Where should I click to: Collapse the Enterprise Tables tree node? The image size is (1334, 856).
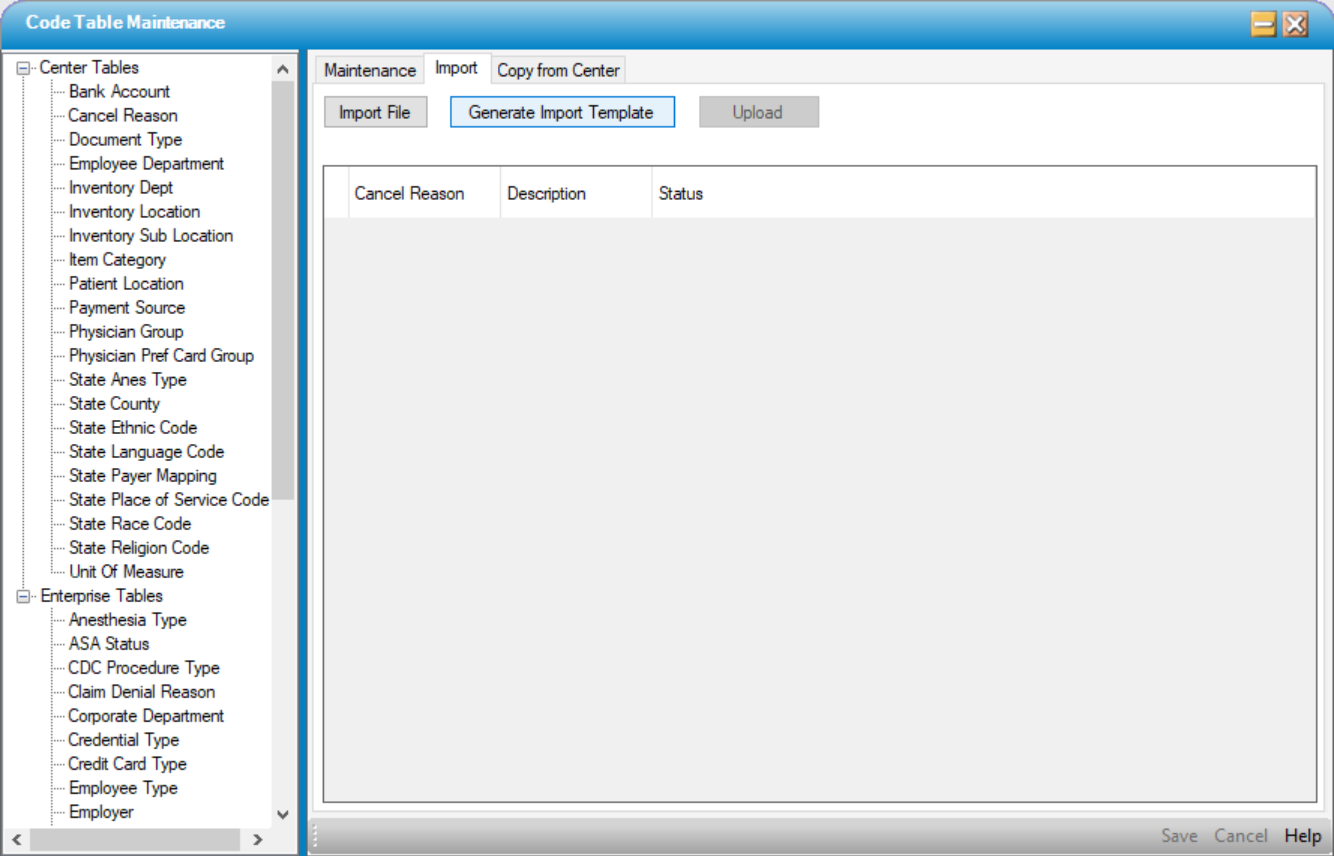click(24, 596)
